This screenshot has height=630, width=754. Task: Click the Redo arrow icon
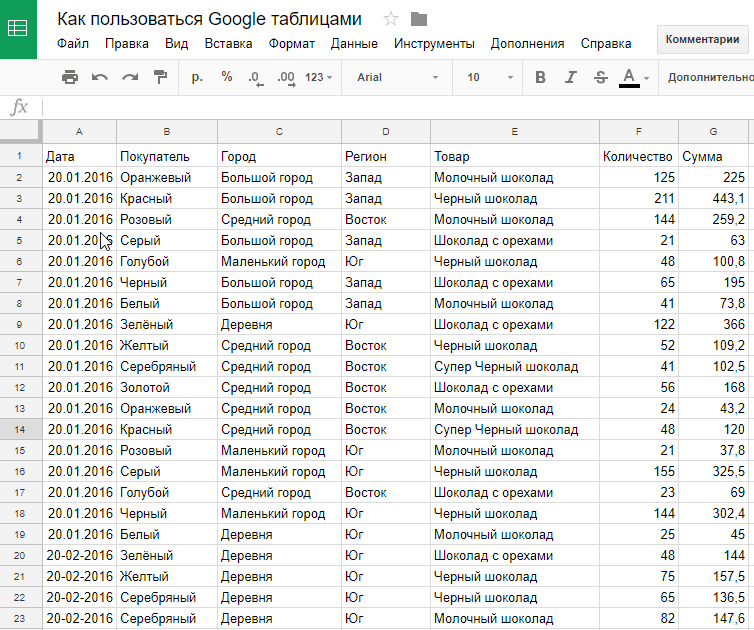(x=130, y=77)
